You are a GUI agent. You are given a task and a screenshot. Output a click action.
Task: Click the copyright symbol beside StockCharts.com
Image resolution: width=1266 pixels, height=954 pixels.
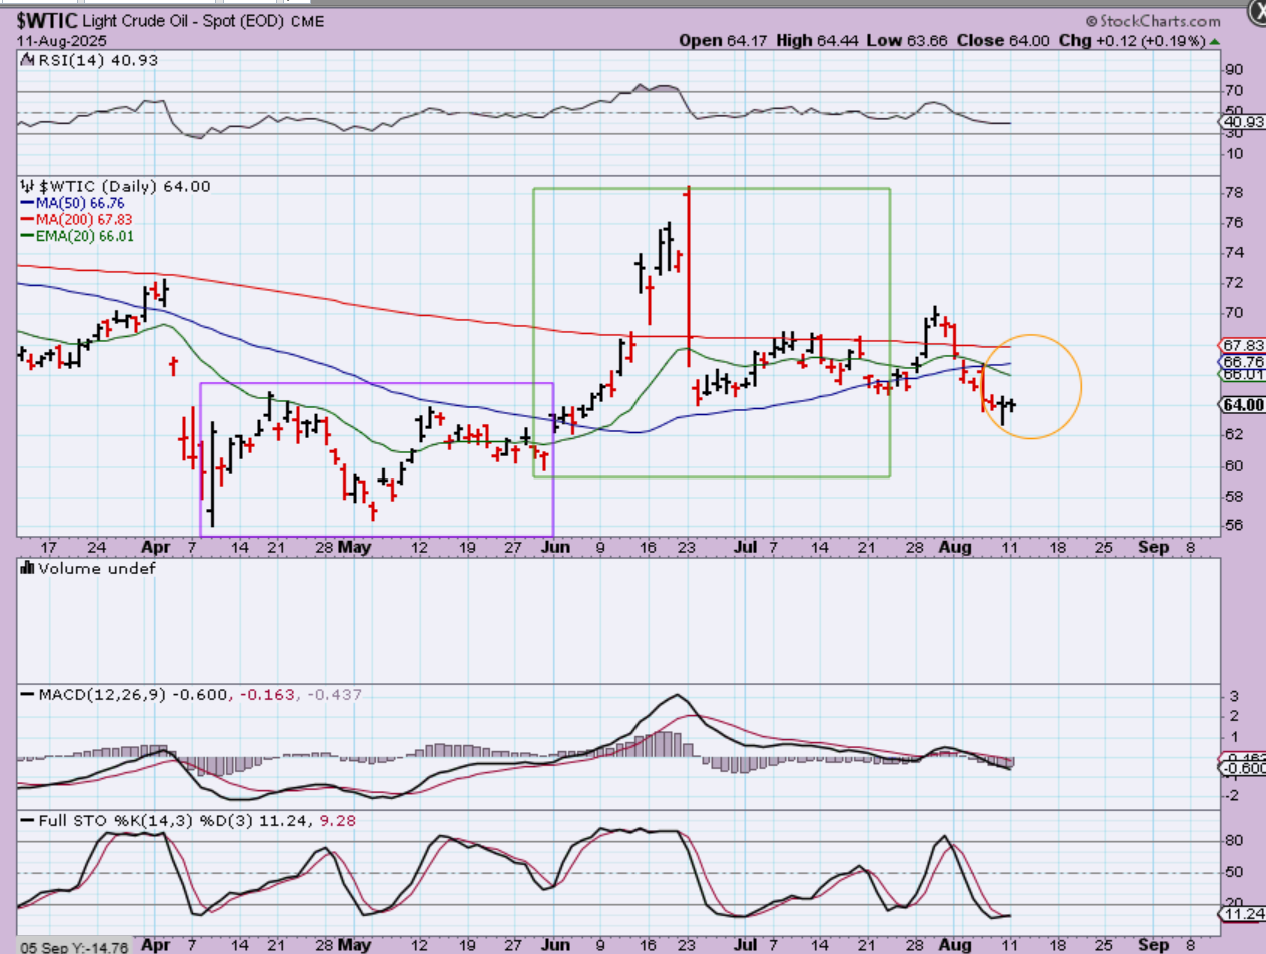1092,21
